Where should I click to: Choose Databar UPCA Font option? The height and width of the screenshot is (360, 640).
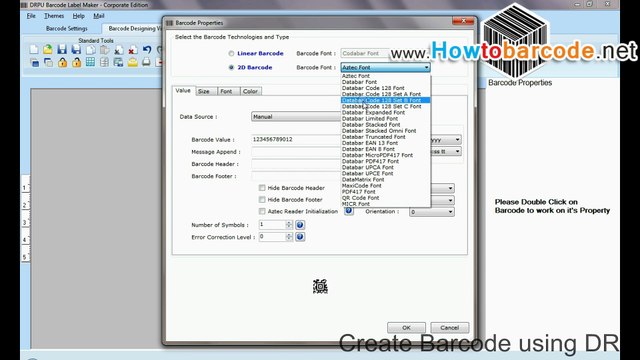click(x=386, y=167)
